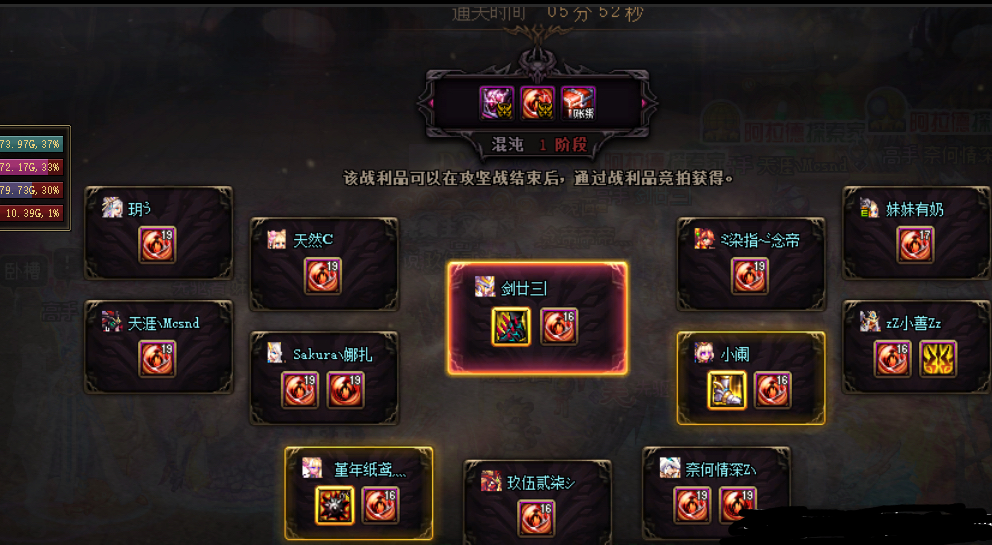Click the right pink arrow of loot box
Image resolution: width=992 pixels, height=545 pixels.
643,103
